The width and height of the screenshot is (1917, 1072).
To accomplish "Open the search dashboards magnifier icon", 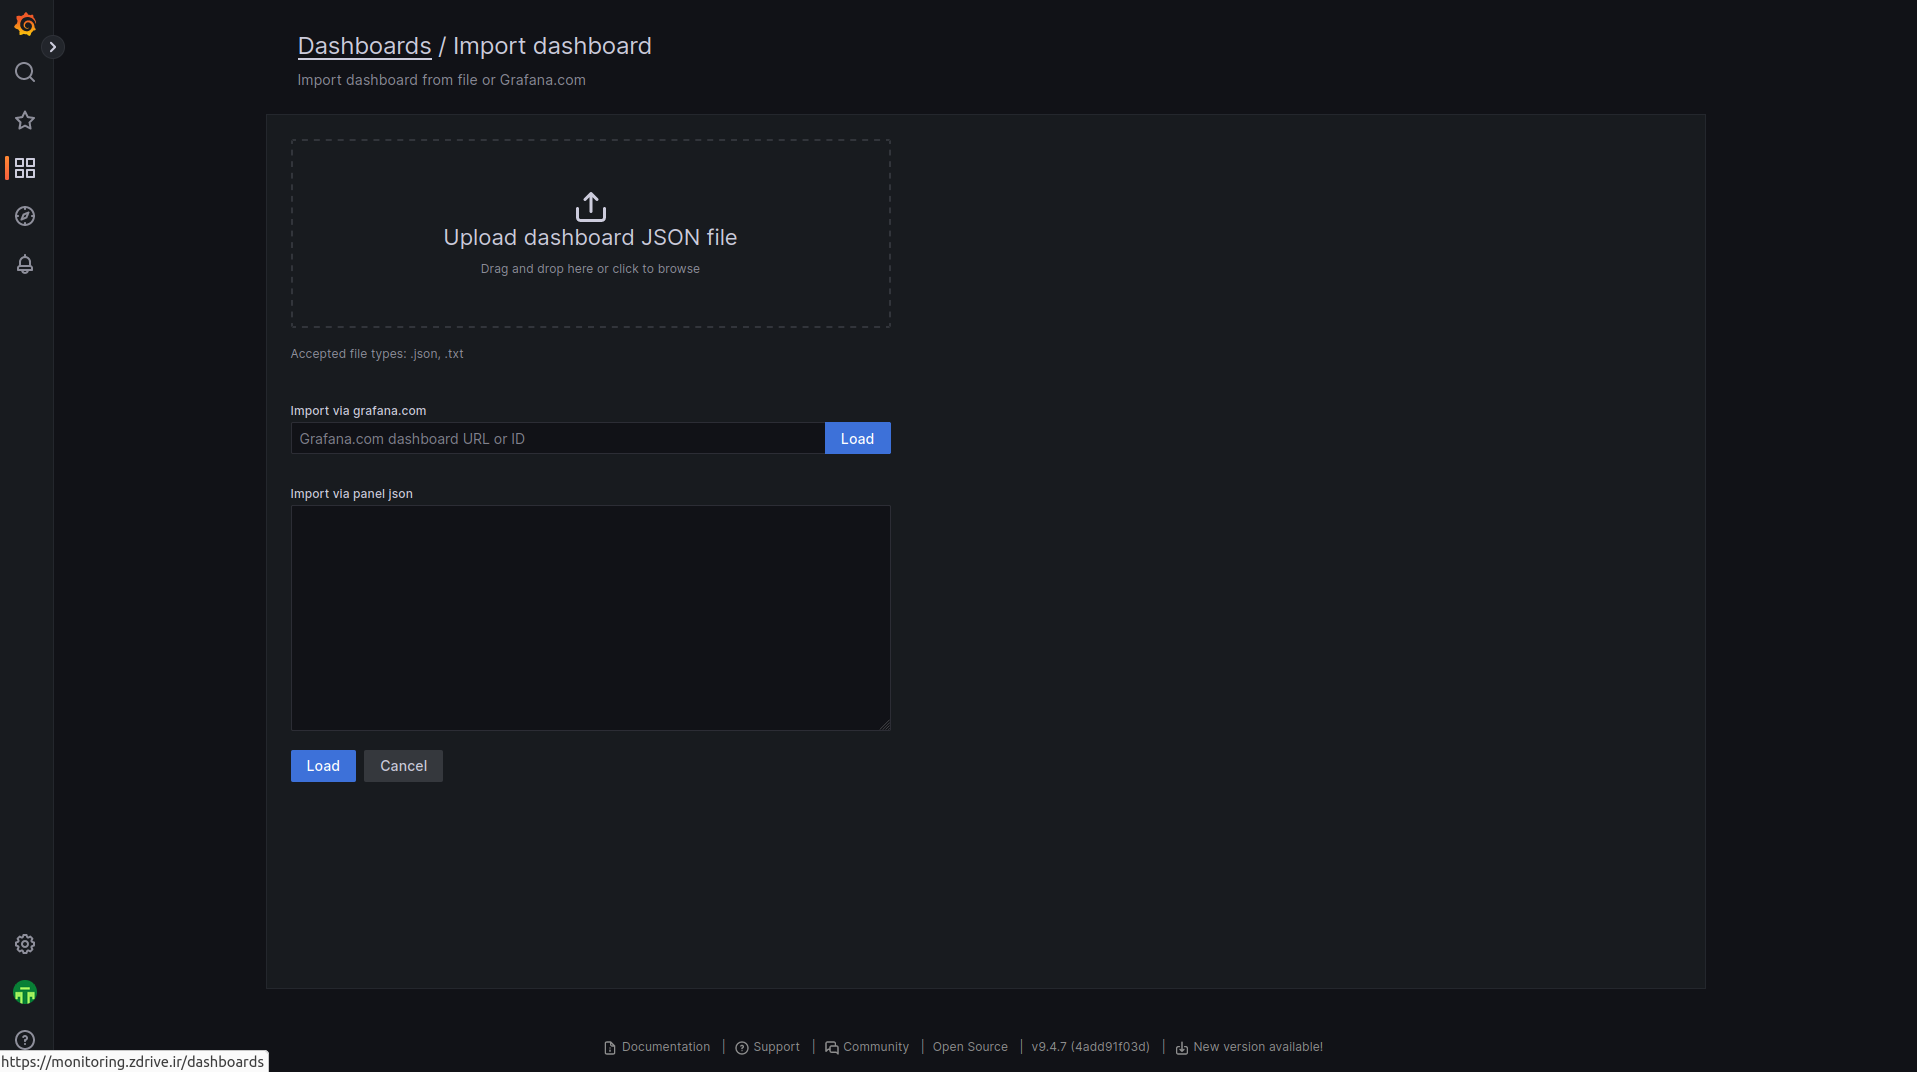I will [25, 72].
